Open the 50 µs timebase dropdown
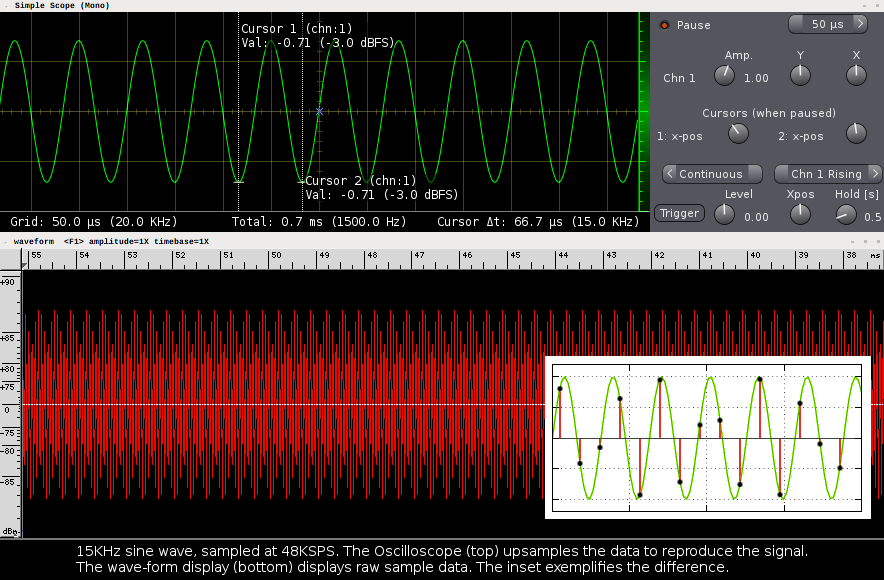The image size is (884, 580). point(827,24)
